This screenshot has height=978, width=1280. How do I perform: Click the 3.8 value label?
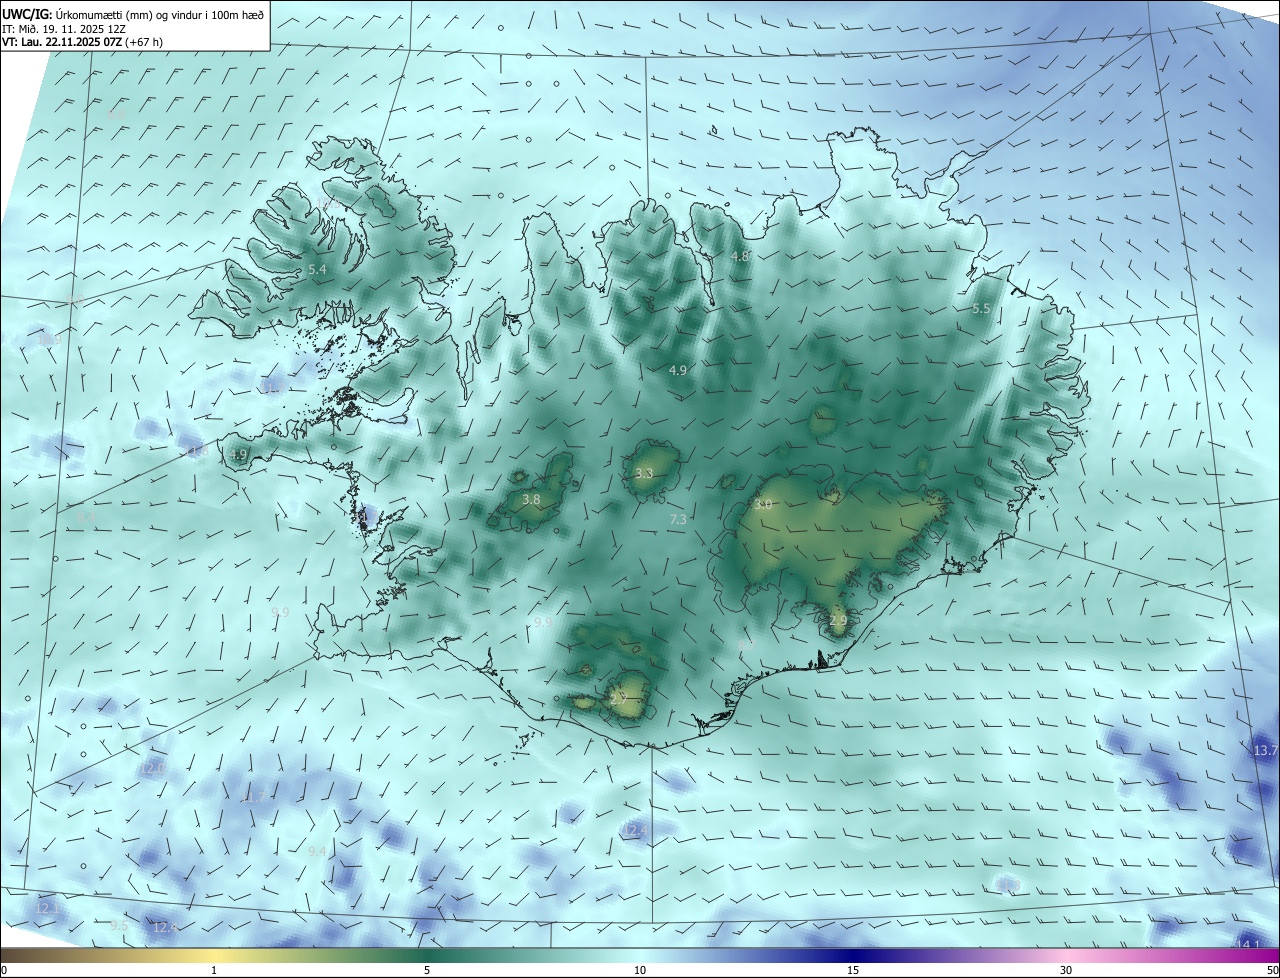(x=531, y=500)
